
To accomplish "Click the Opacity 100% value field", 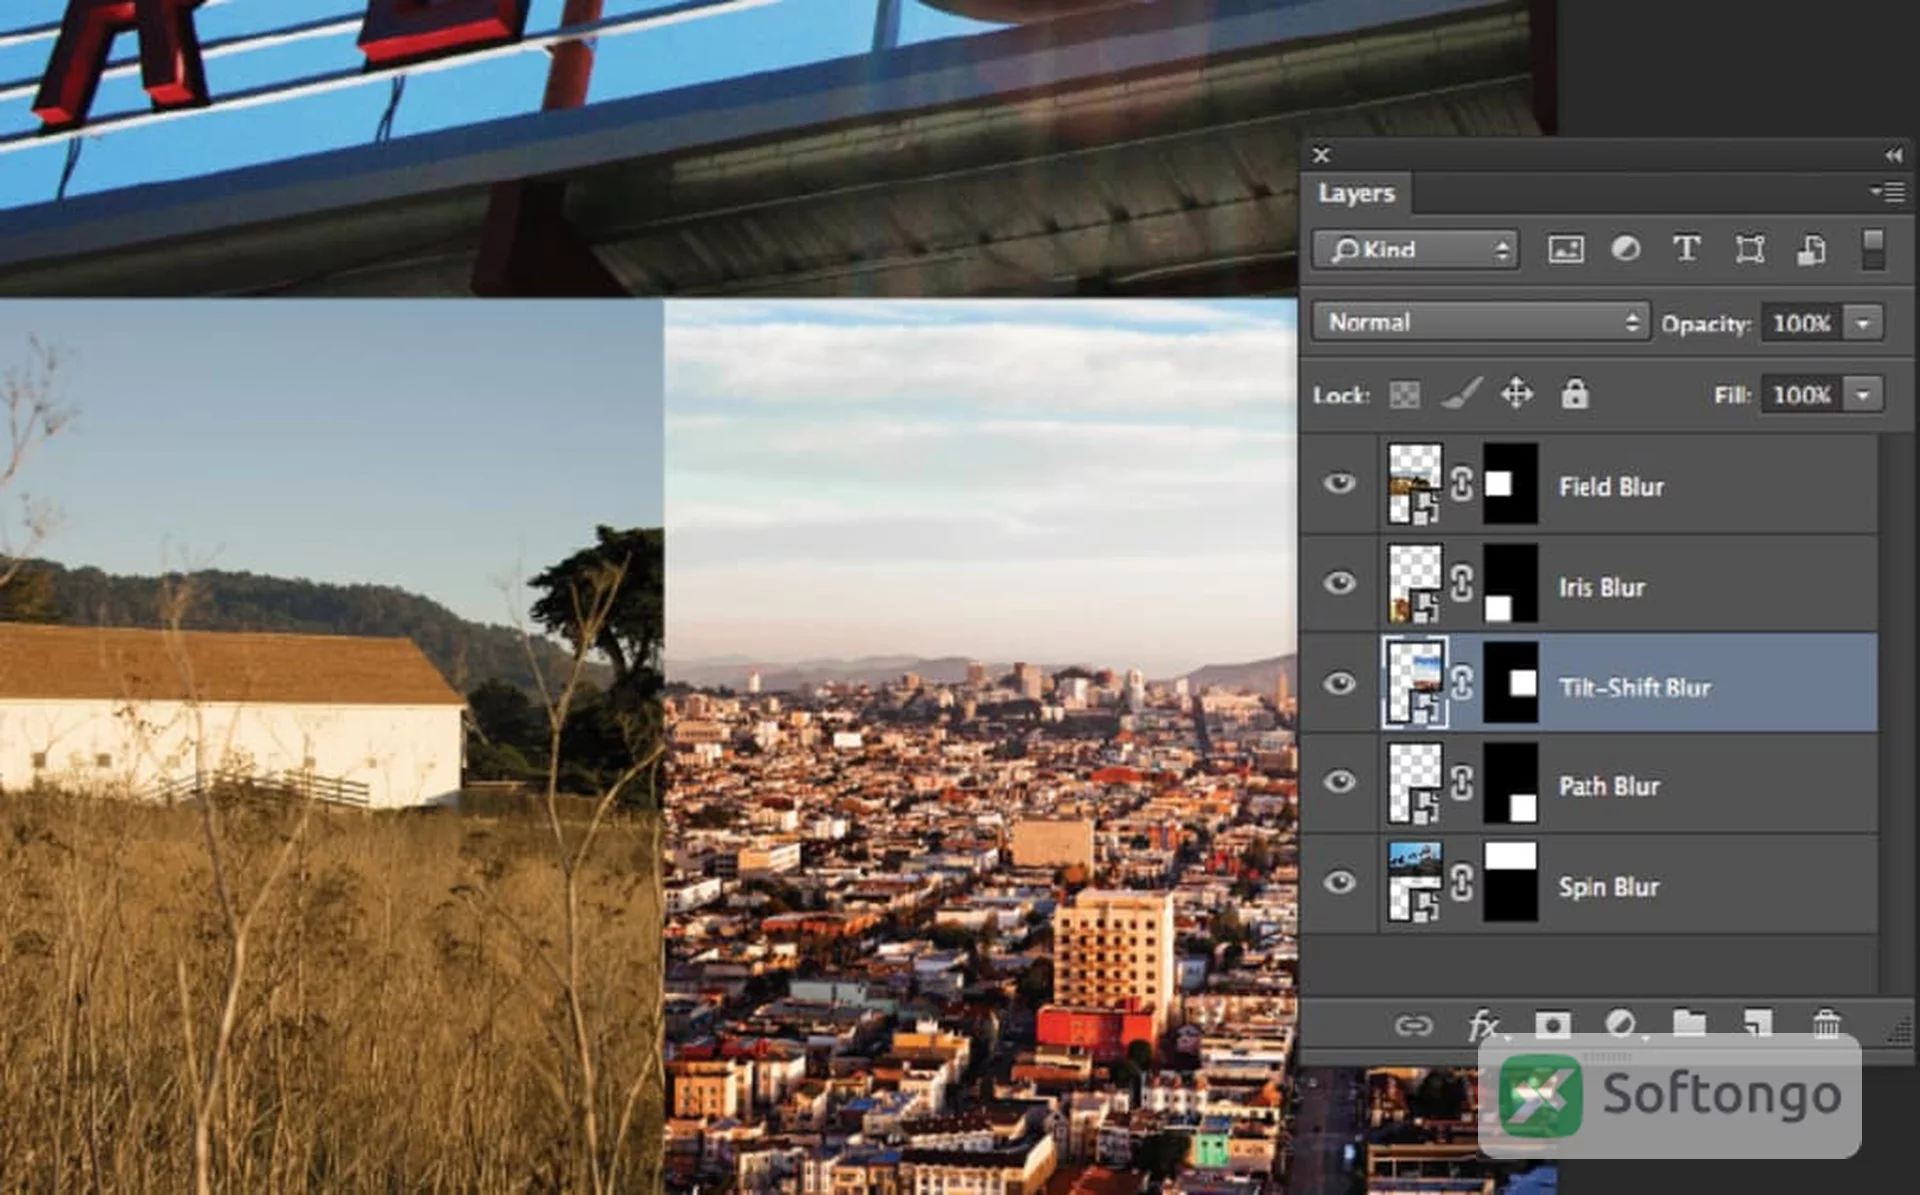I will (x=1801, y=323).
